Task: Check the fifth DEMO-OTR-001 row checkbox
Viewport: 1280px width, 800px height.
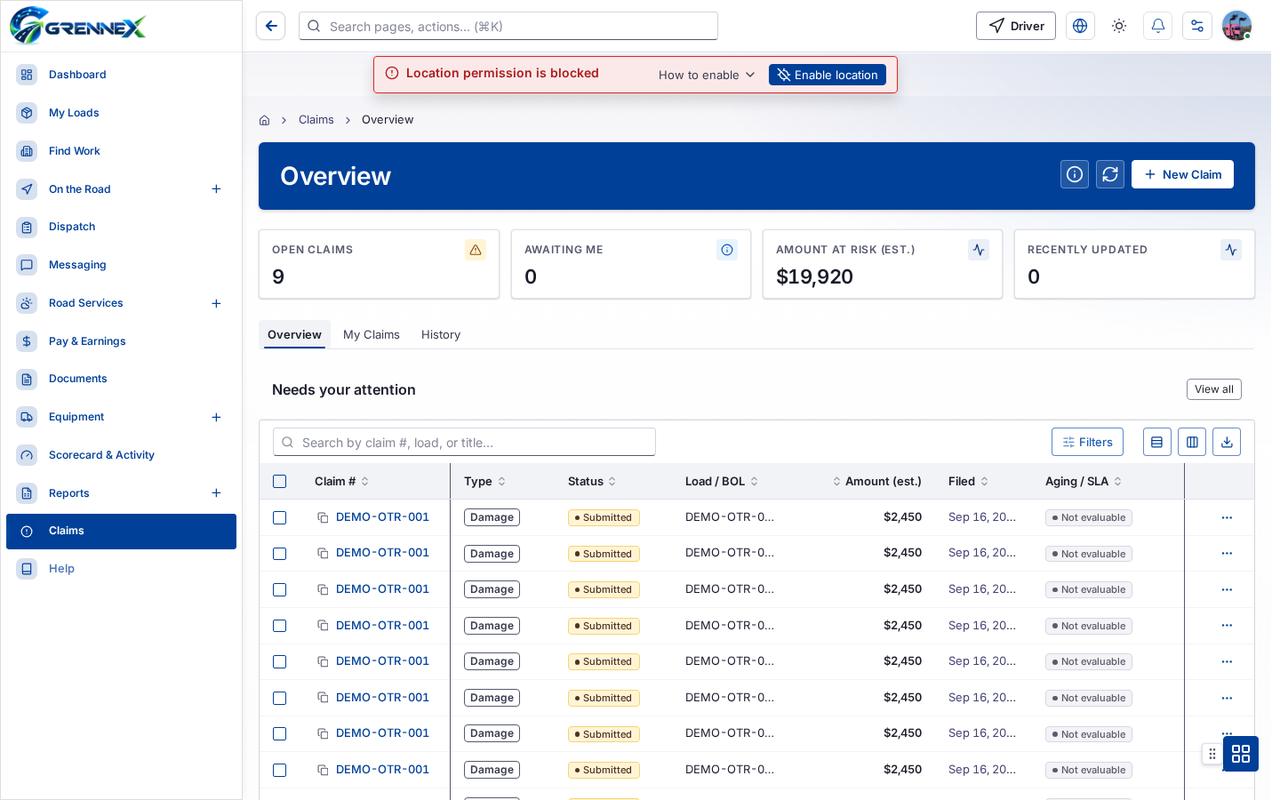Action: (279, 662)
